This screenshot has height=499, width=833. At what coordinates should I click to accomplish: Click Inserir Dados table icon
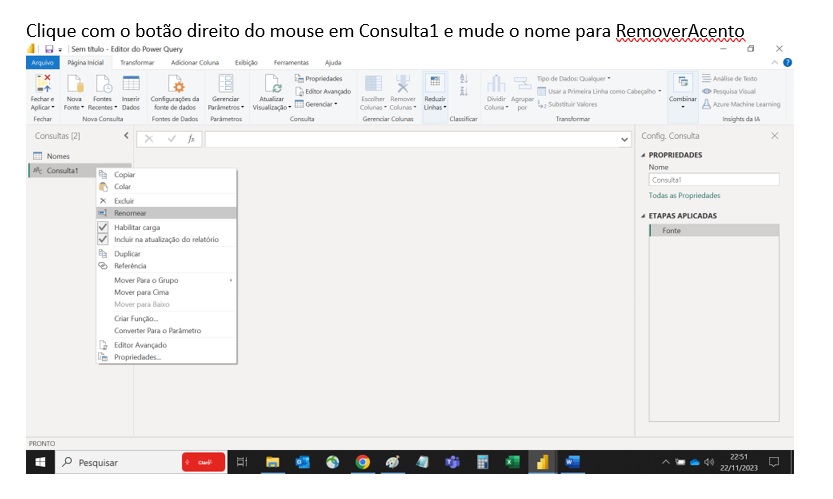131,84
